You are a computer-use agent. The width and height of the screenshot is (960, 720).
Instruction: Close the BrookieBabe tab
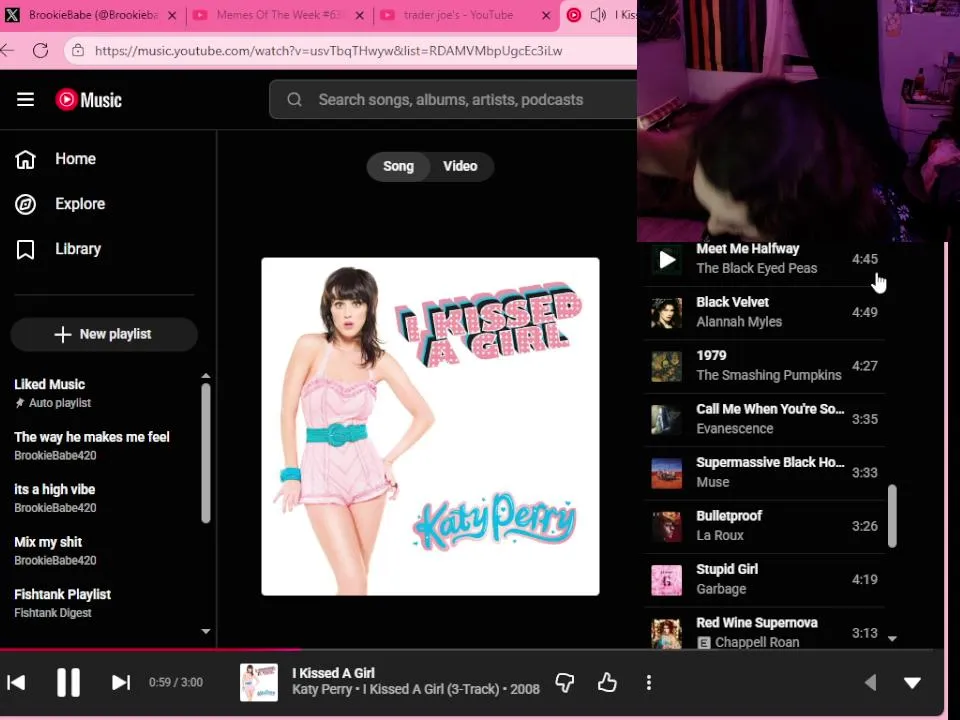[172, 15]
